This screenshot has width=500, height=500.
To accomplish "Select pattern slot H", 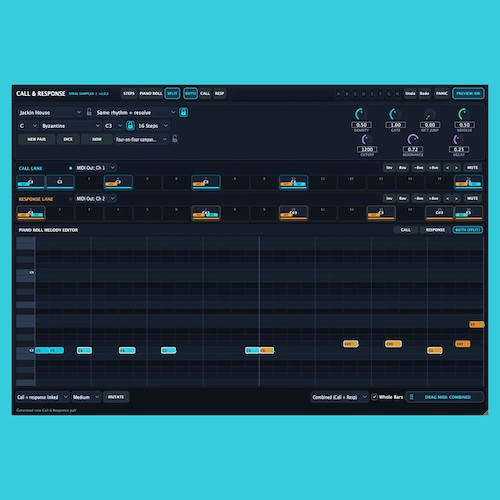I will click(x=397, y=94).
